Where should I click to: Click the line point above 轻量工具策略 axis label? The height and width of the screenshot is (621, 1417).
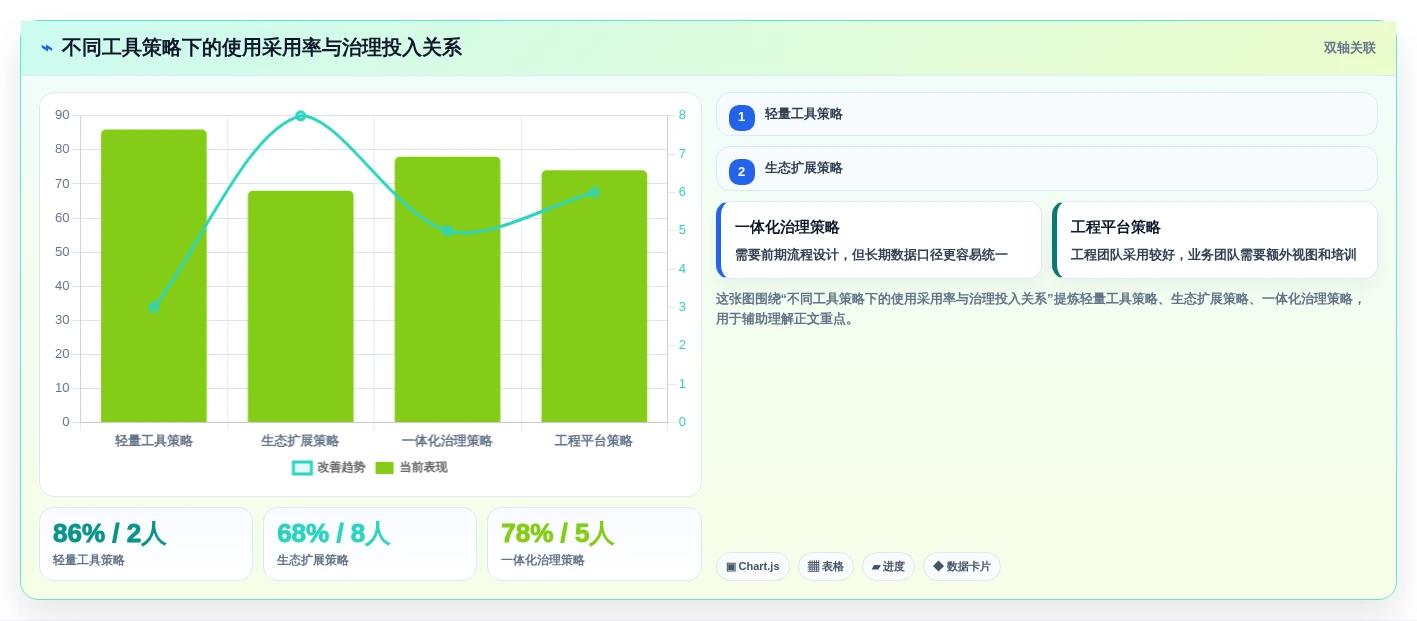pos(154,307)
